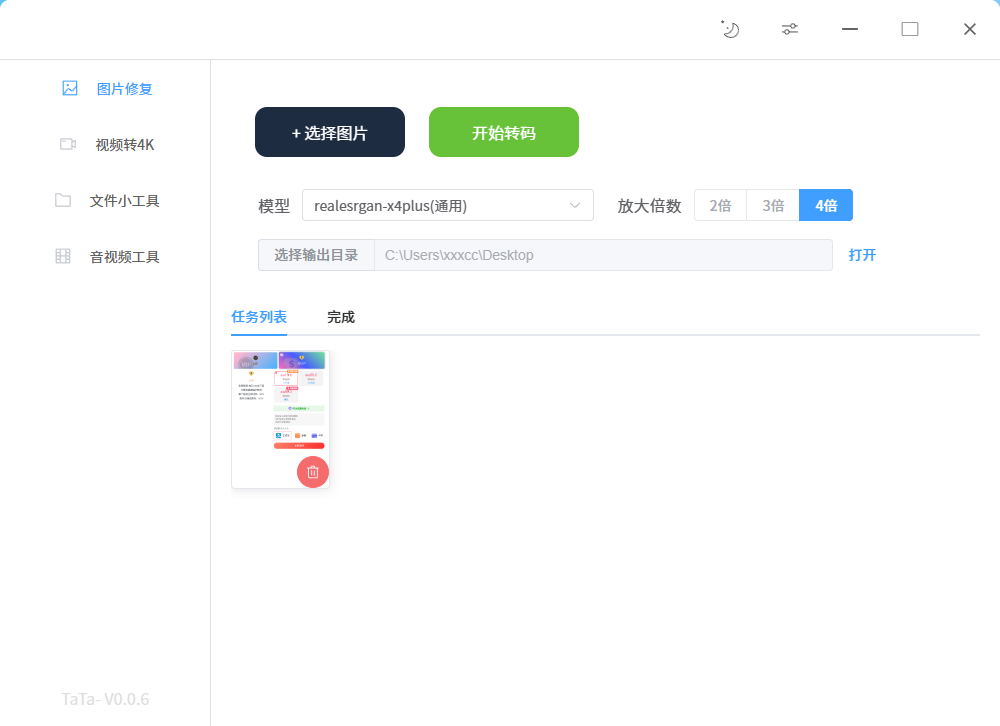1000x726 pixels.
Task: Open the model selection dropdown
Action: coord(447,205)
